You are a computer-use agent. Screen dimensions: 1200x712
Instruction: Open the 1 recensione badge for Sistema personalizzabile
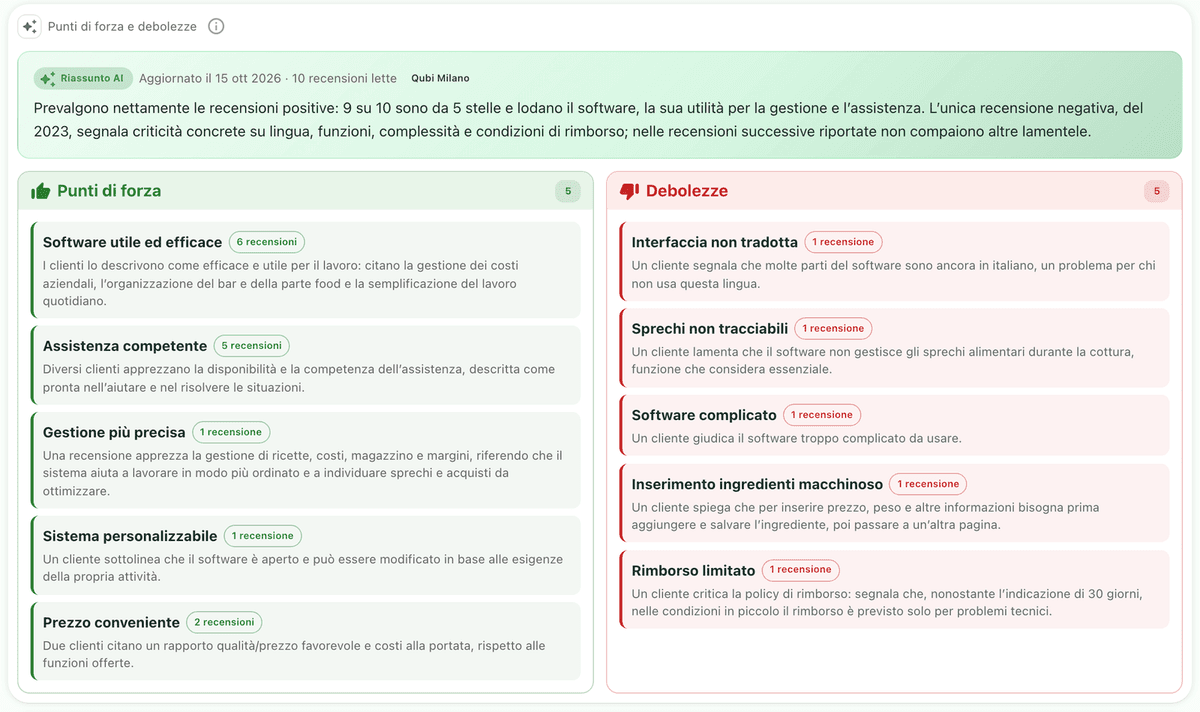pyautogui.click(x=263, y=536)
